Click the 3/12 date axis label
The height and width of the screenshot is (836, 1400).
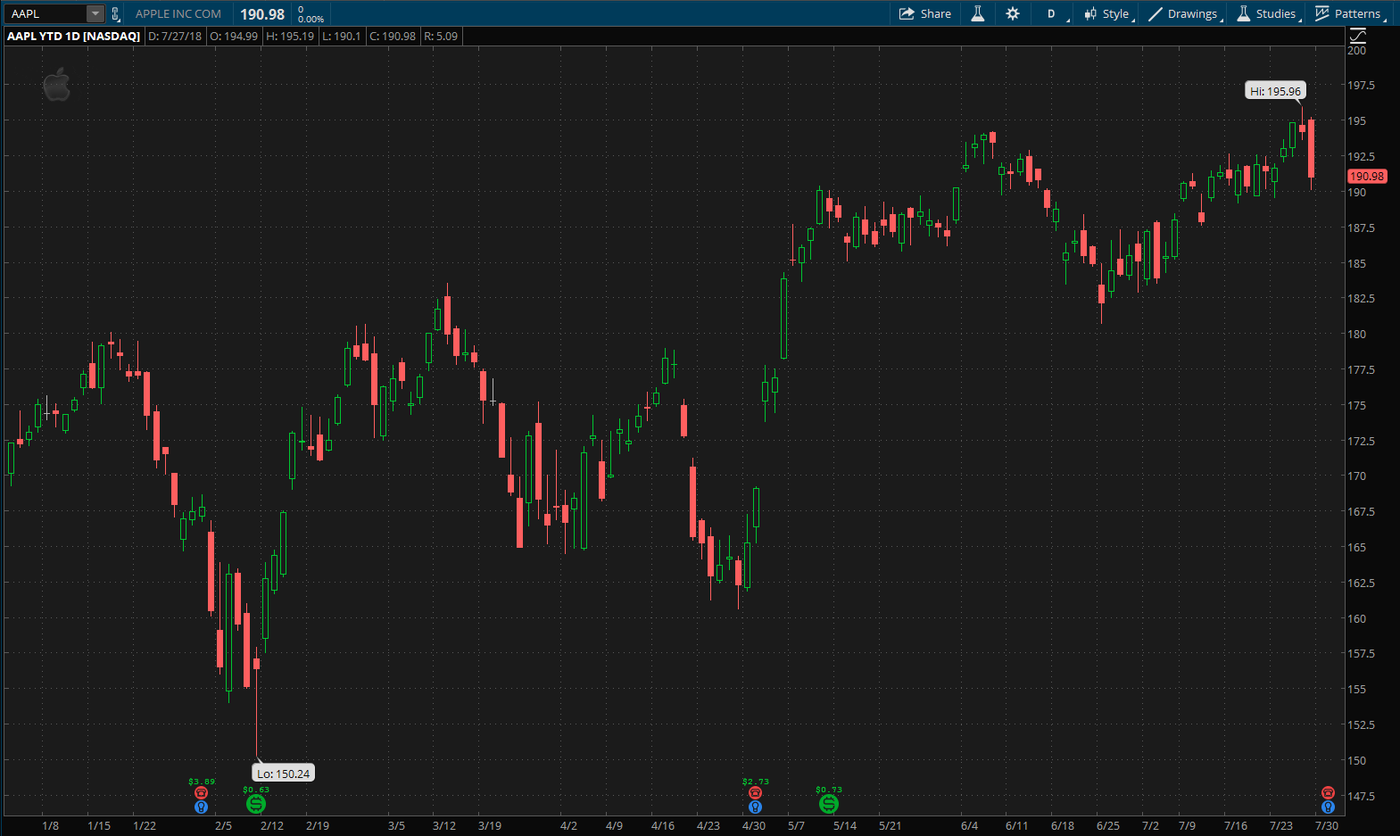(x=444, y=826)
